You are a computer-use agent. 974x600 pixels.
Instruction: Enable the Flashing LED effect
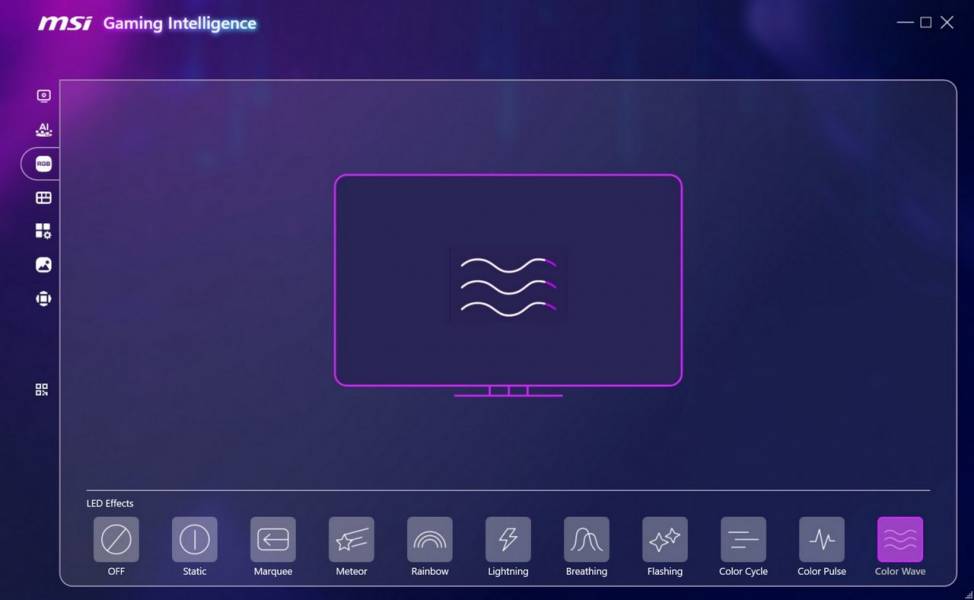coord(665,540)
